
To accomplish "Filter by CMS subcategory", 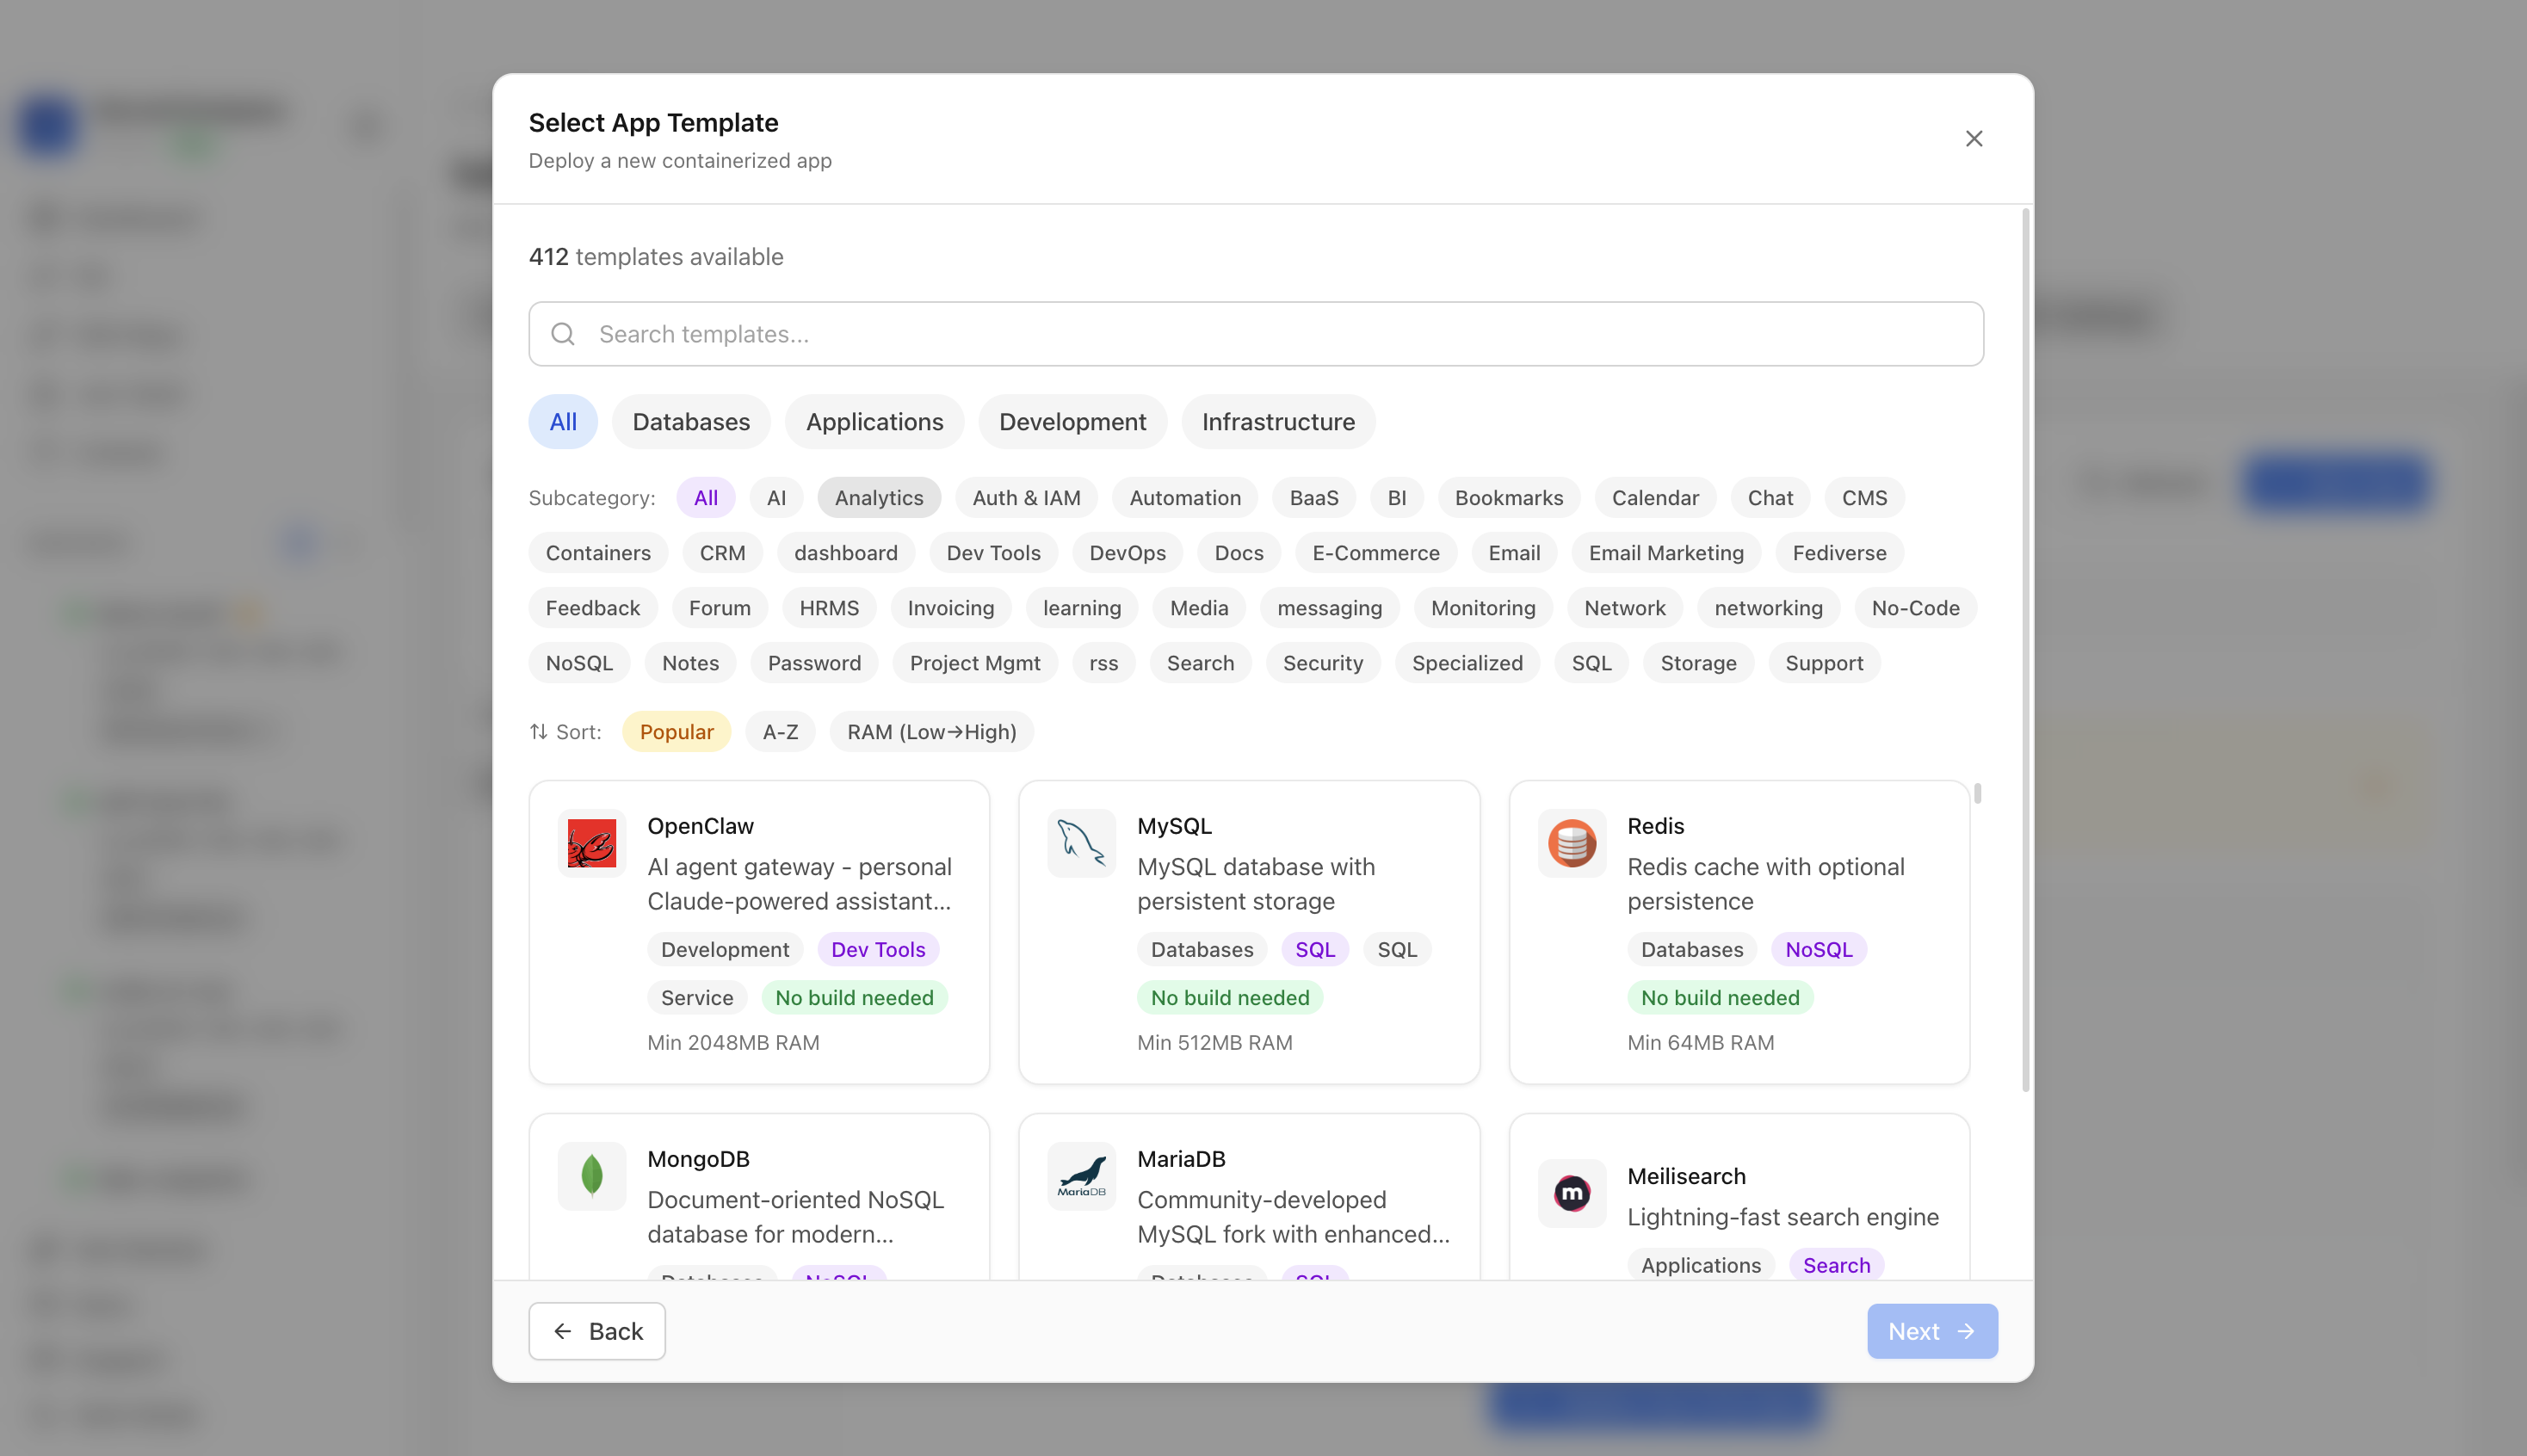I will coord(1864,498).
